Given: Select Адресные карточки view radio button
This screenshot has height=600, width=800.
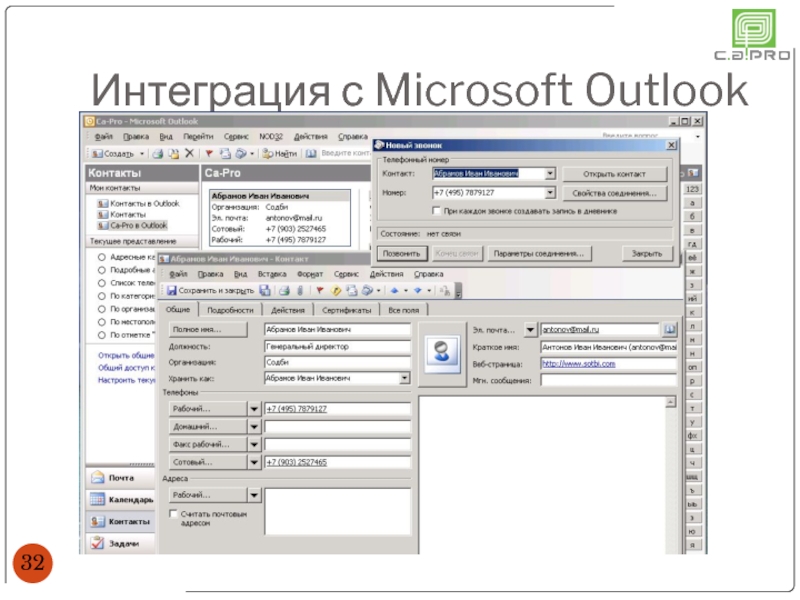Looking at the screenshot, I should coord(102,257).
